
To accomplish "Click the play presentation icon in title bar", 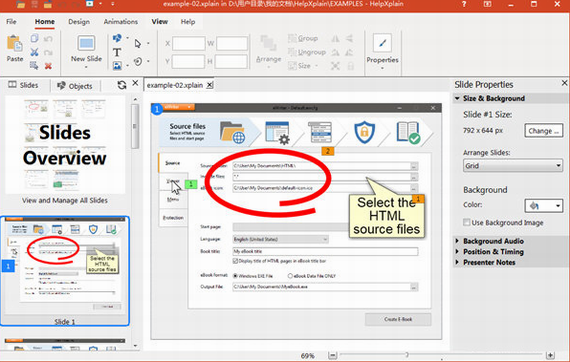I will coord(89,4).
